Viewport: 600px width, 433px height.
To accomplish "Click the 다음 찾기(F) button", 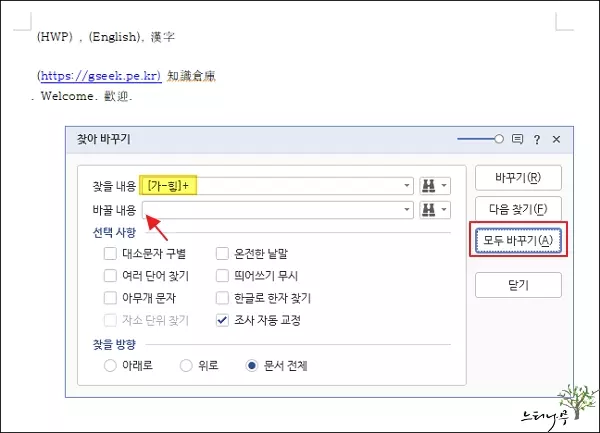I will 518,209.
